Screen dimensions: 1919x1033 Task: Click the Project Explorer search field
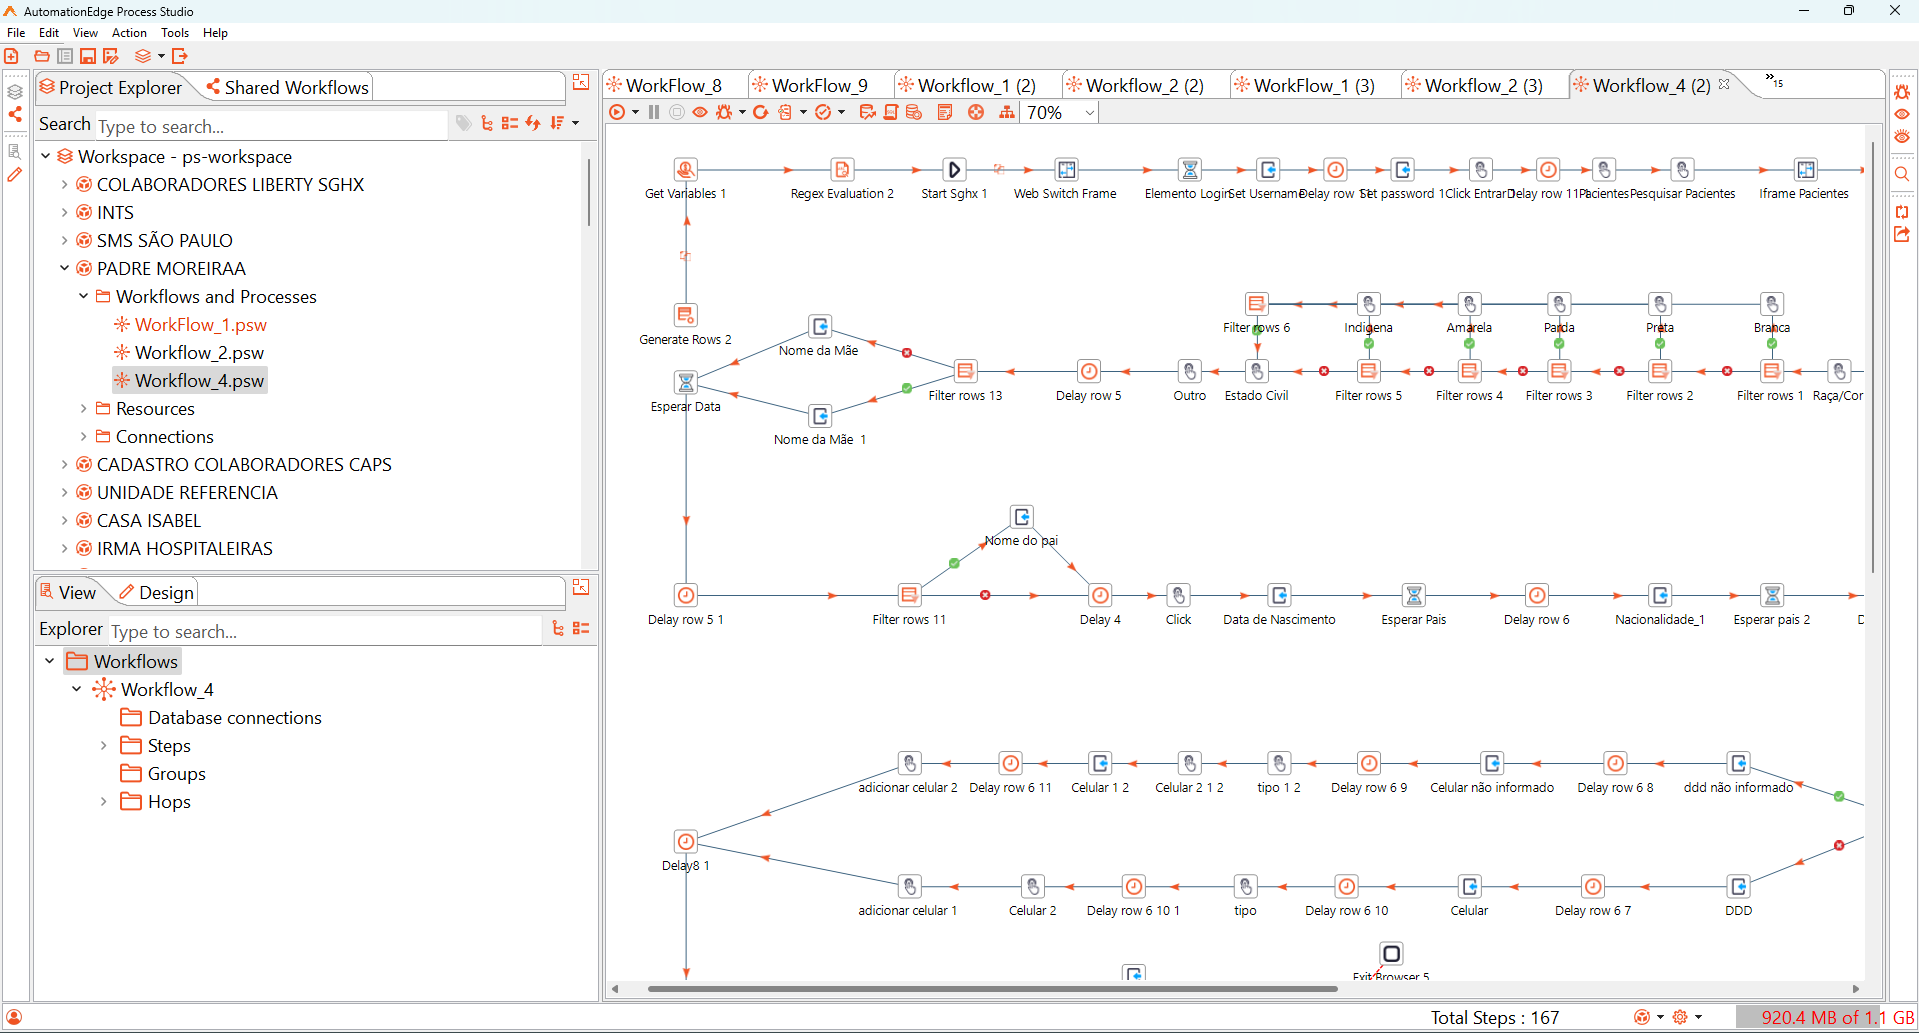[270, 127]
